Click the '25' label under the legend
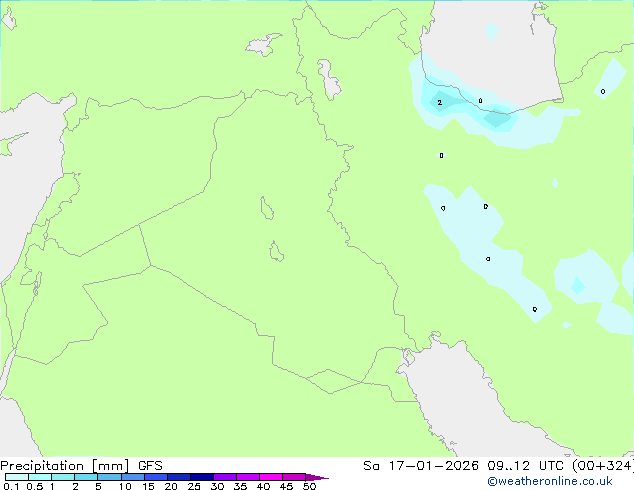 click(x=194, y=486)
